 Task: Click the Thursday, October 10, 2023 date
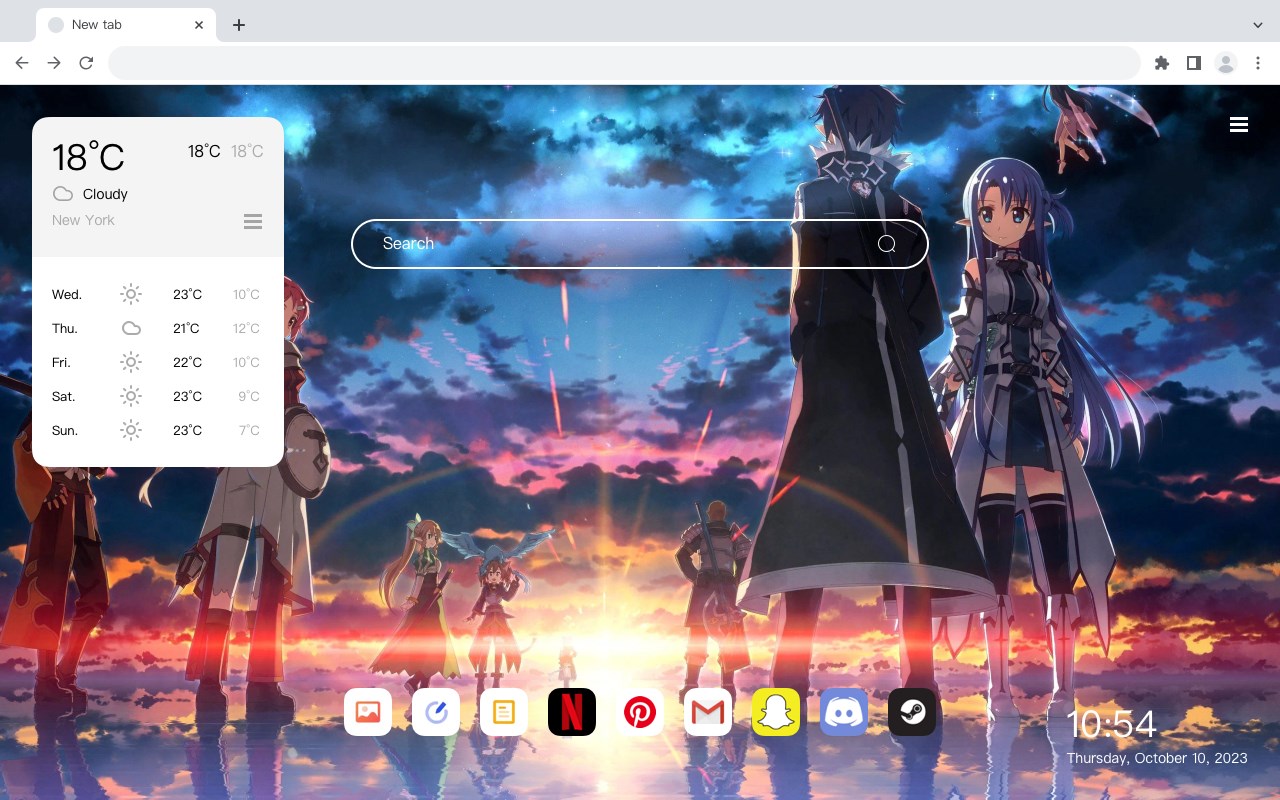(1157, 758)
